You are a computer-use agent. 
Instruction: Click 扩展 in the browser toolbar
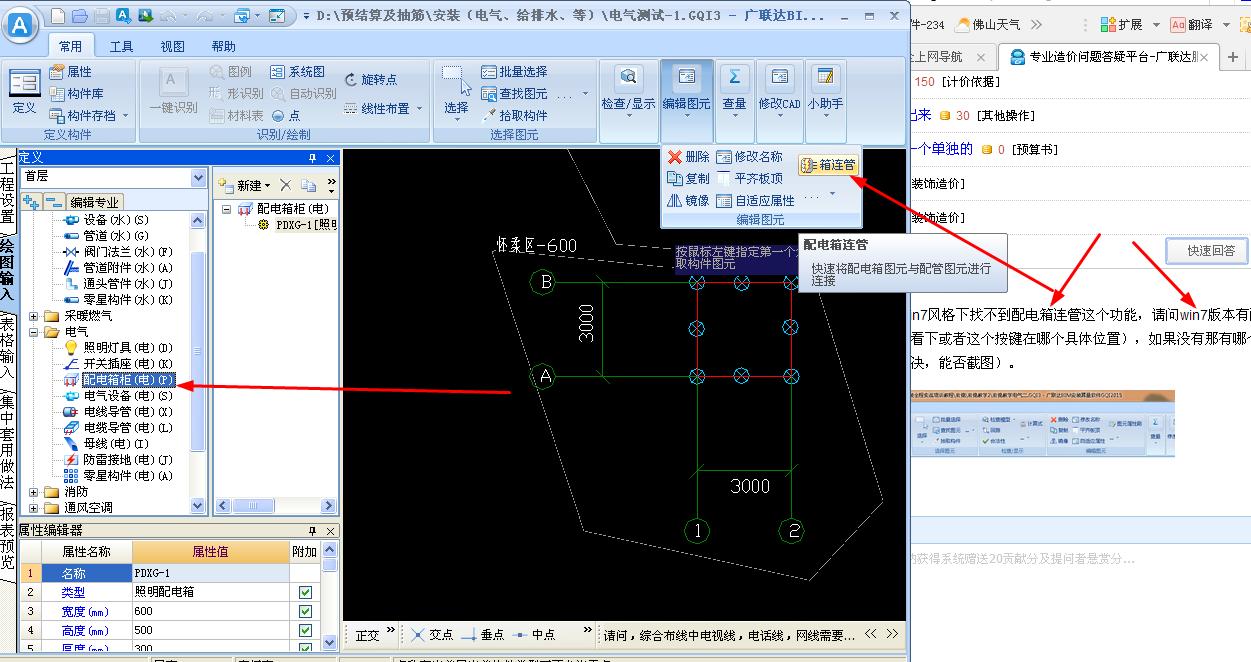click(1122, 24)
